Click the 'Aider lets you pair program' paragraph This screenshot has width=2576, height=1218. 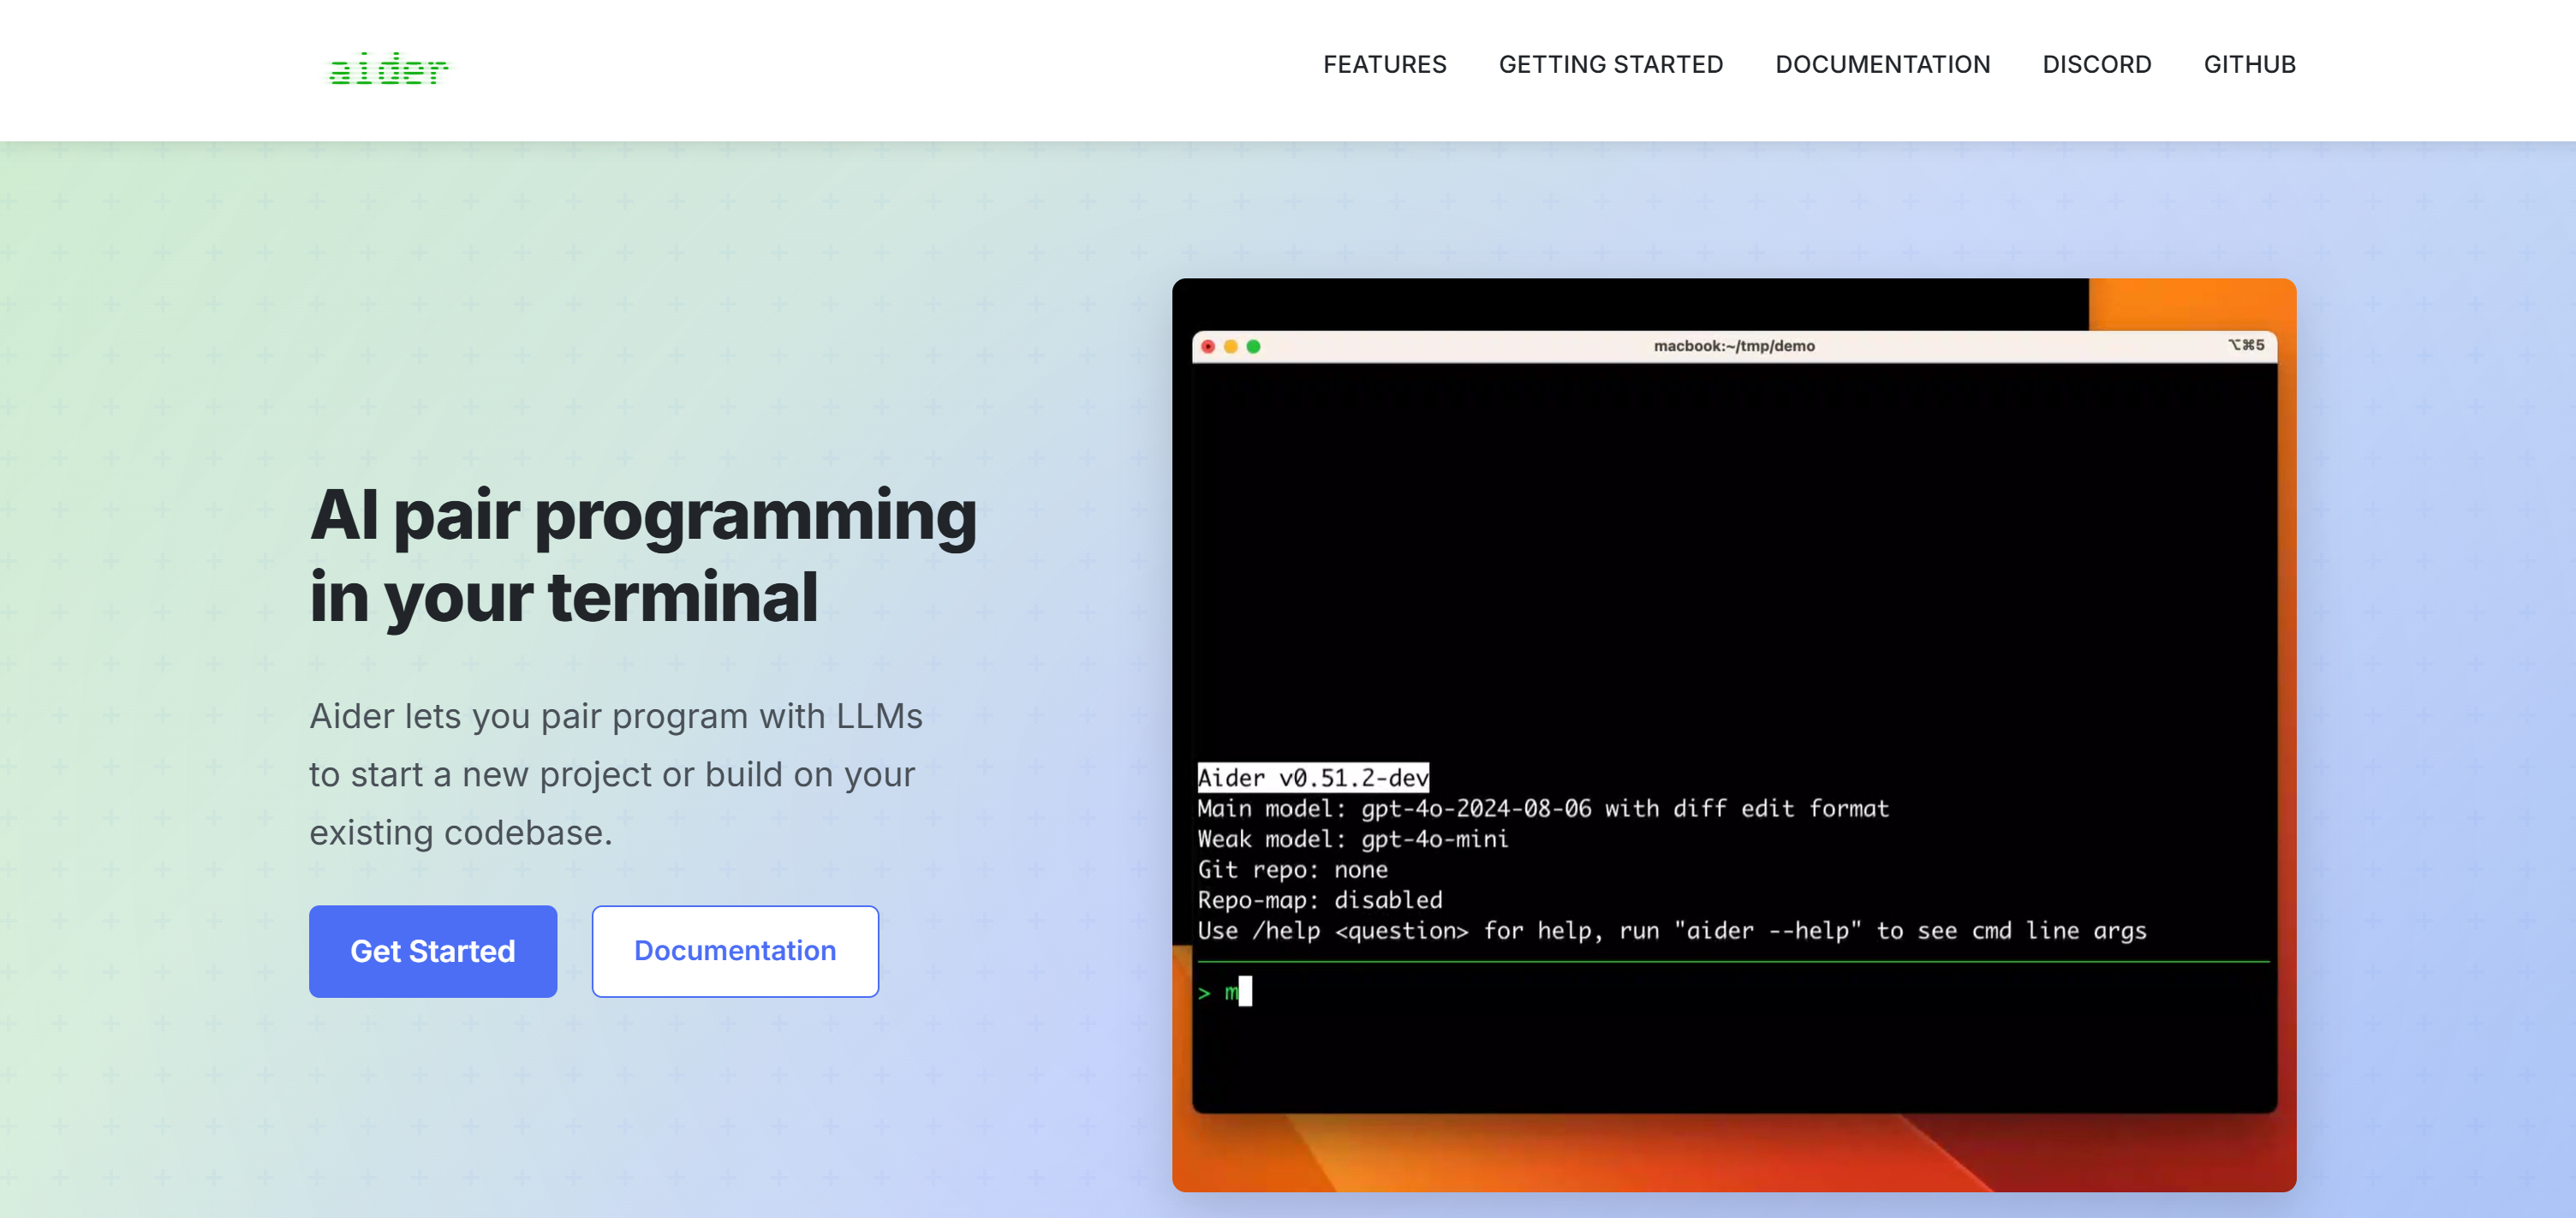coord(615,774)
